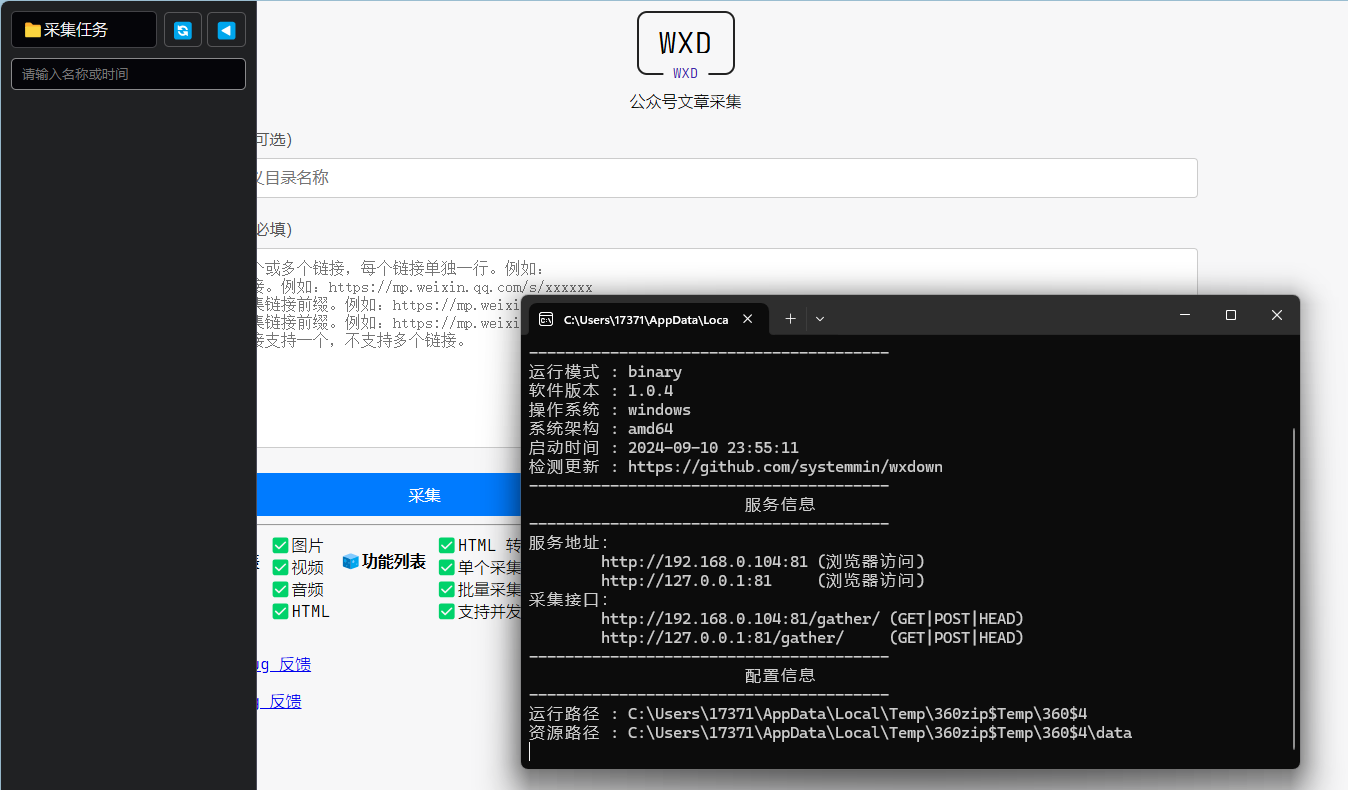The width and height of the screenshot is (1348, 790).
Task: Open a new terminal tab with plus icon
Action: (789, 318)
